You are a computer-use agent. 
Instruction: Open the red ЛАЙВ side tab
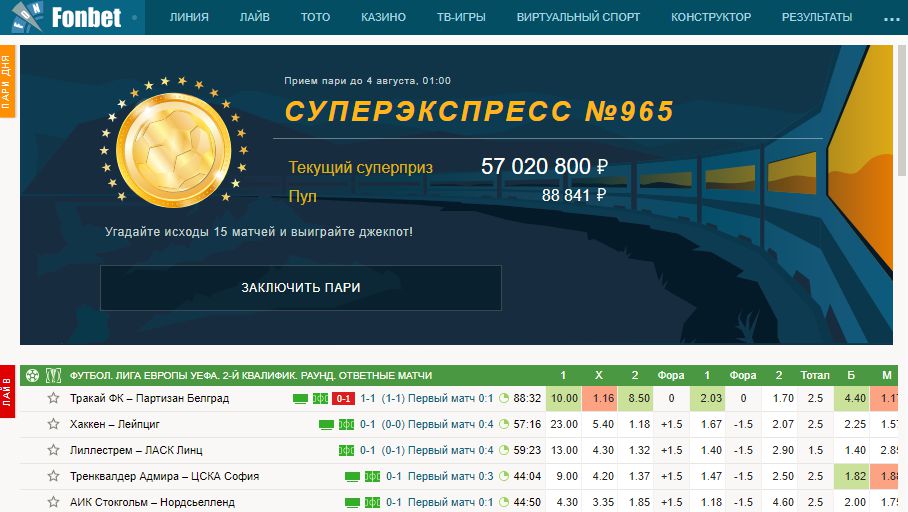tap(7, 391)
